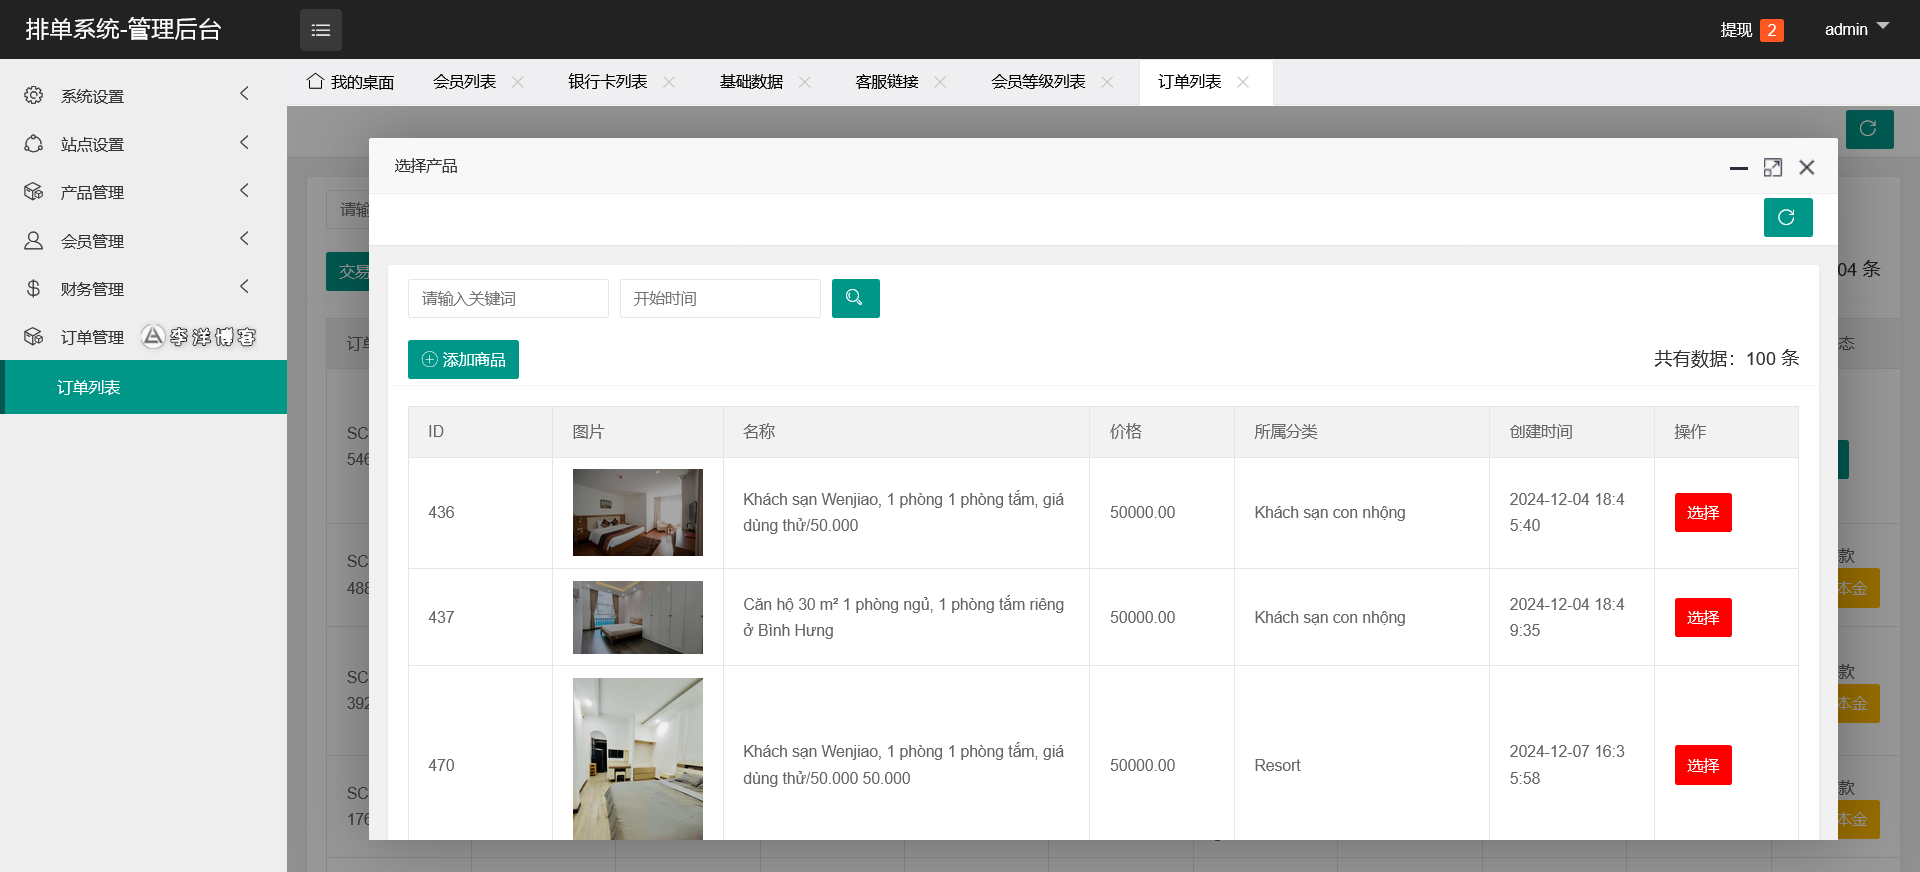Click the thumbnail image of product 437
Image resolution: width=1920 pixels, height=872 pixels.
pyautogui.click(x=637, y=617)
